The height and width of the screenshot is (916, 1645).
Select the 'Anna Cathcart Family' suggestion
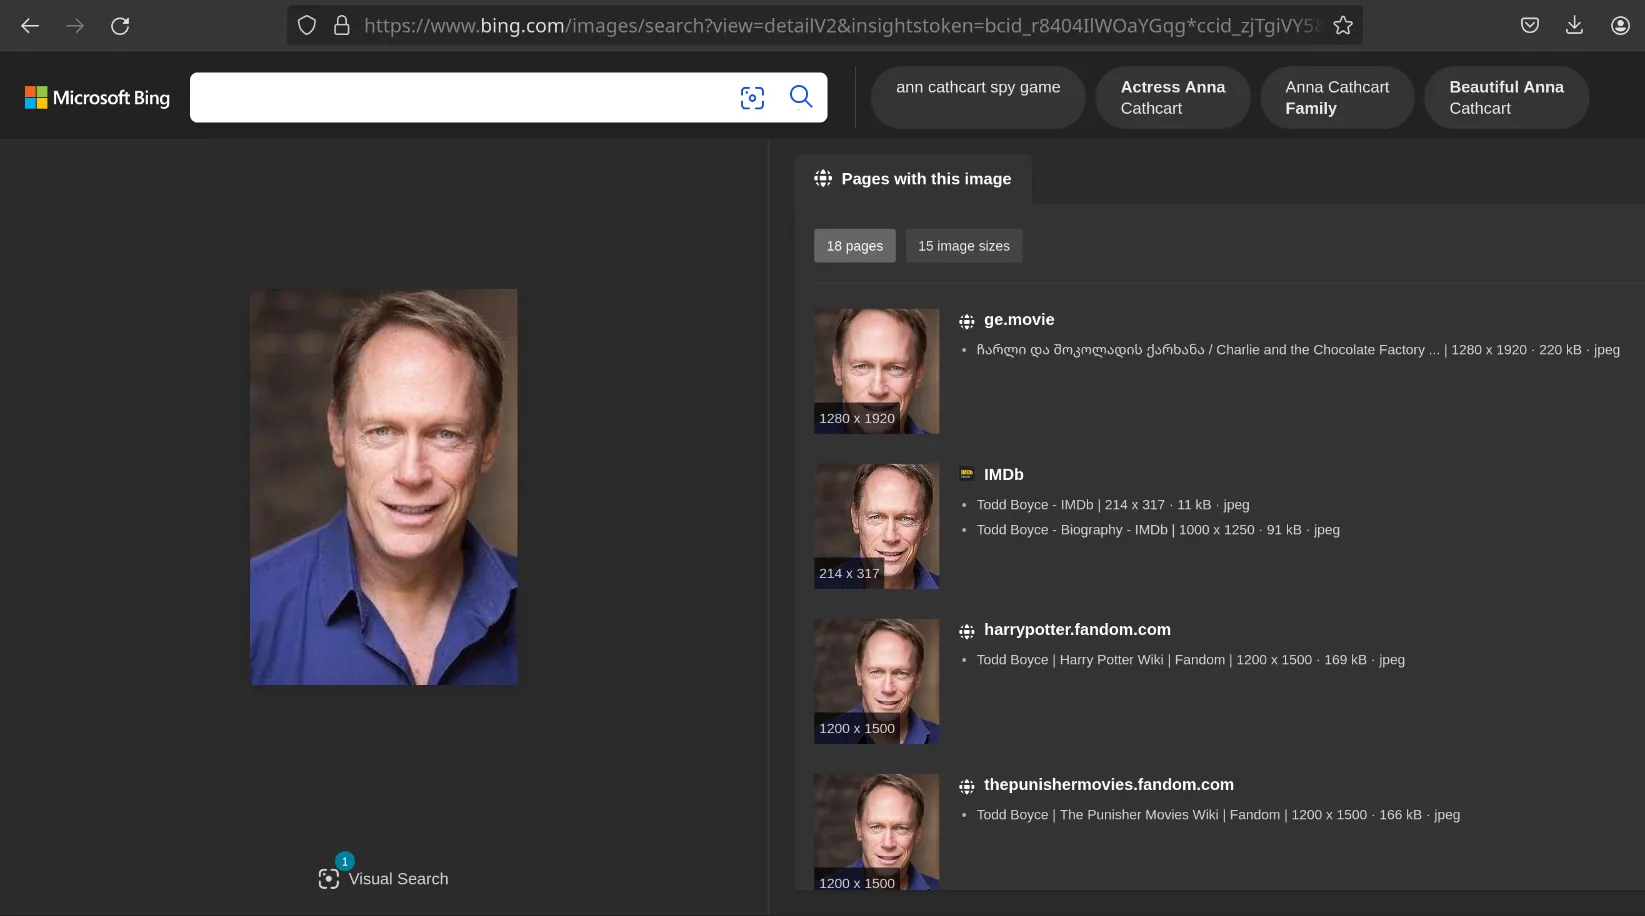click(1337, 97)
